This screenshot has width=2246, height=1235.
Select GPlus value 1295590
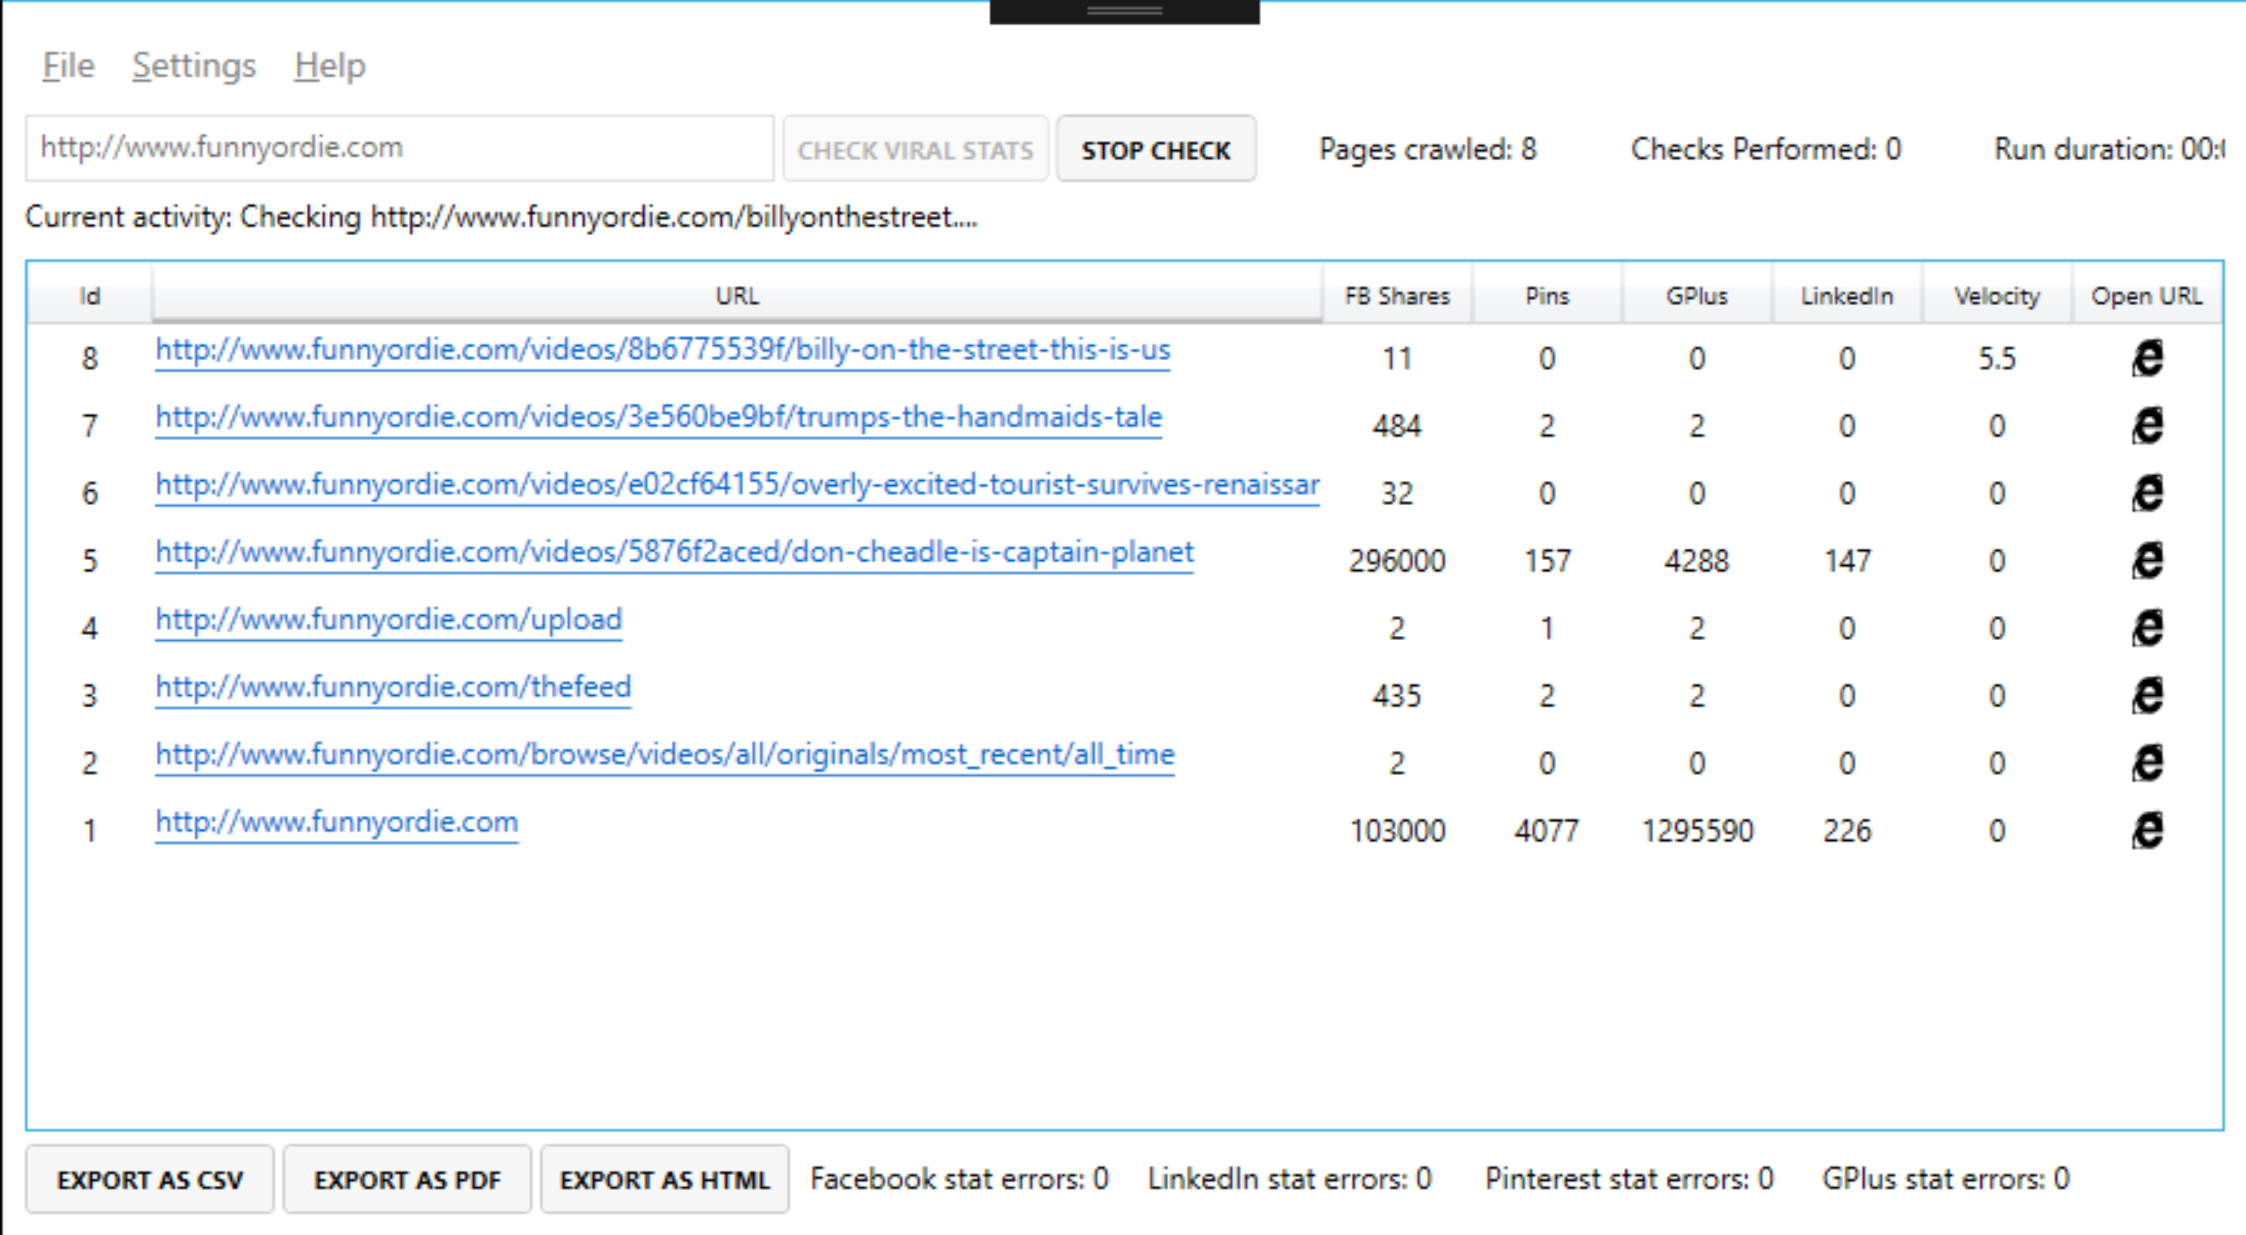coord(1697,831)
